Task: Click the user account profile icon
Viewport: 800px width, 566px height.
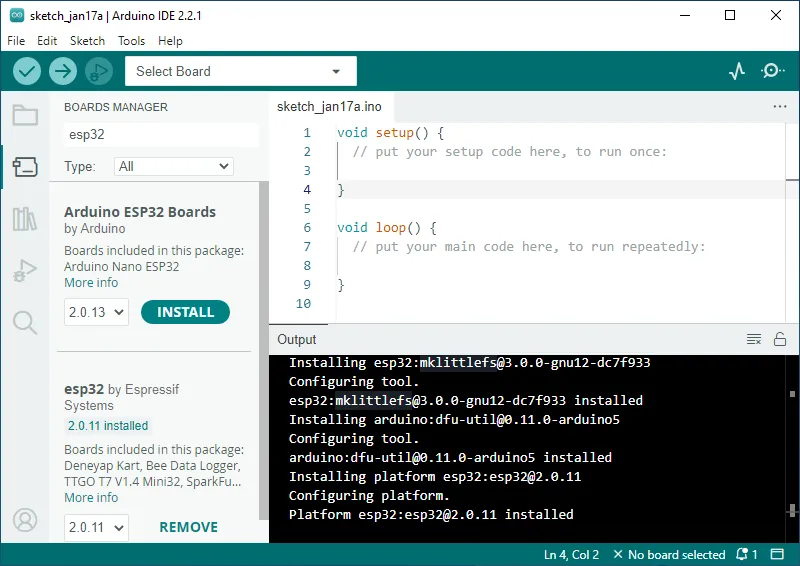Action: click(x=25, y=520)
